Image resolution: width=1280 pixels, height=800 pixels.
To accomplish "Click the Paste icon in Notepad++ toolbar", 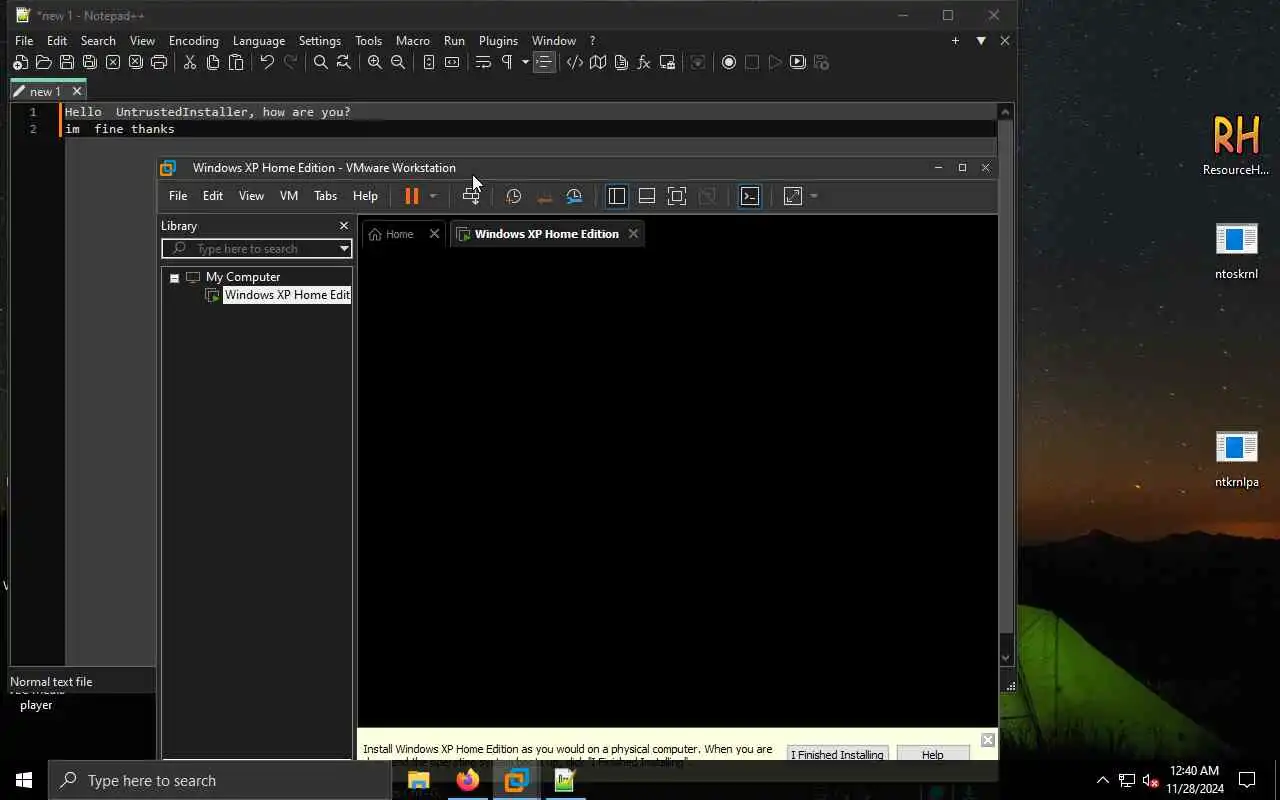I will [236, 62].
